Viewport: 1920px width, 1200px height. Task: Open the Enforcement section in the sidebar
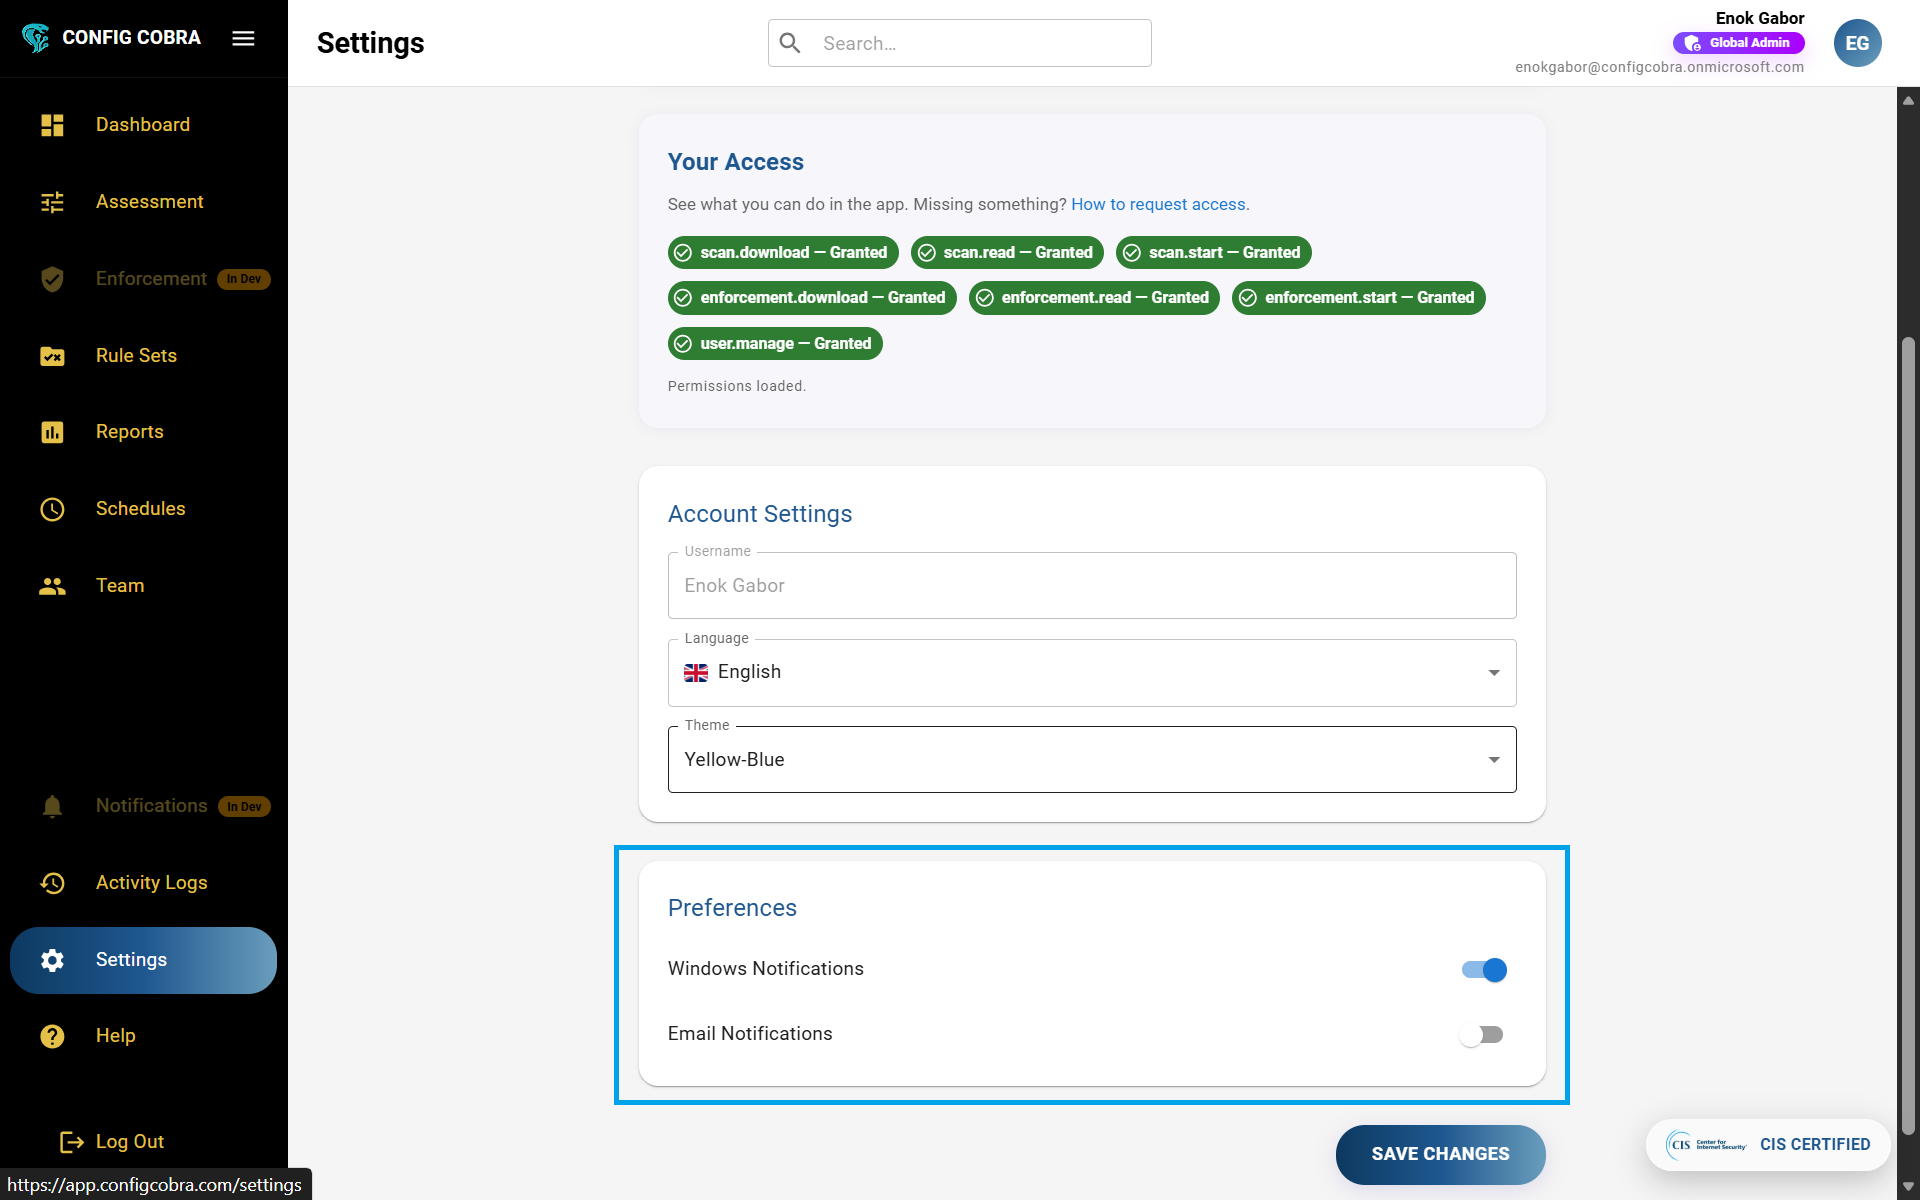[151, 279]
